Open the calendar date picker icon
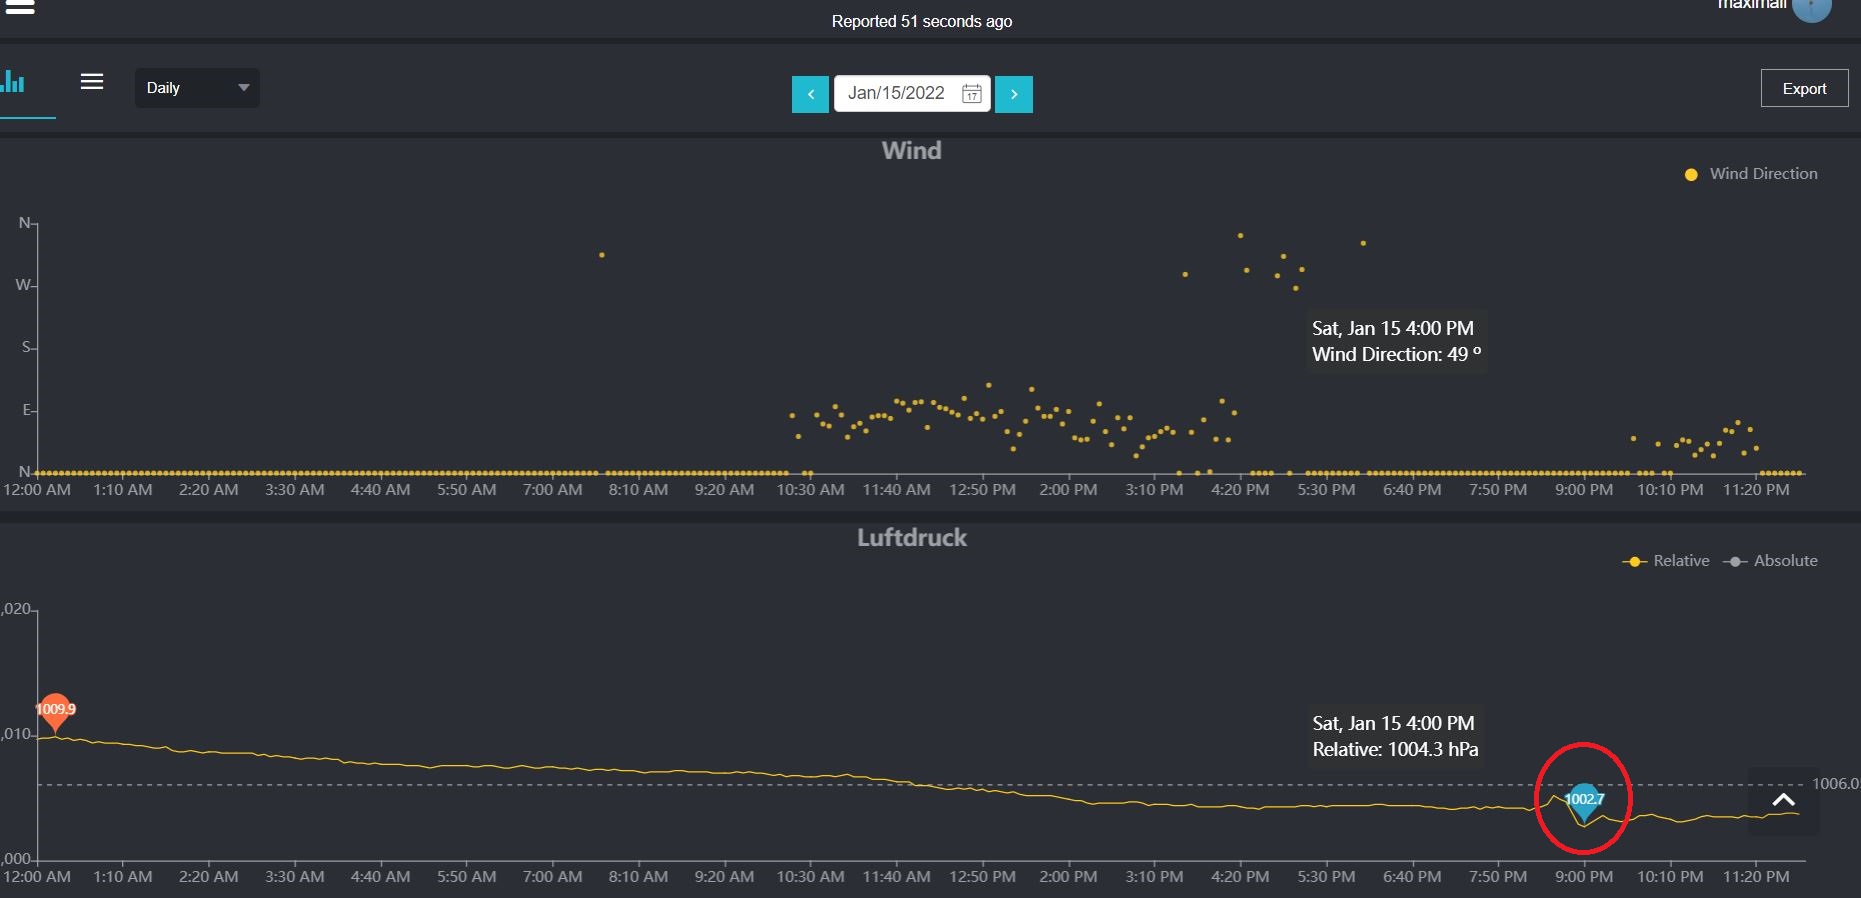1861x898 pixels. 971,94
